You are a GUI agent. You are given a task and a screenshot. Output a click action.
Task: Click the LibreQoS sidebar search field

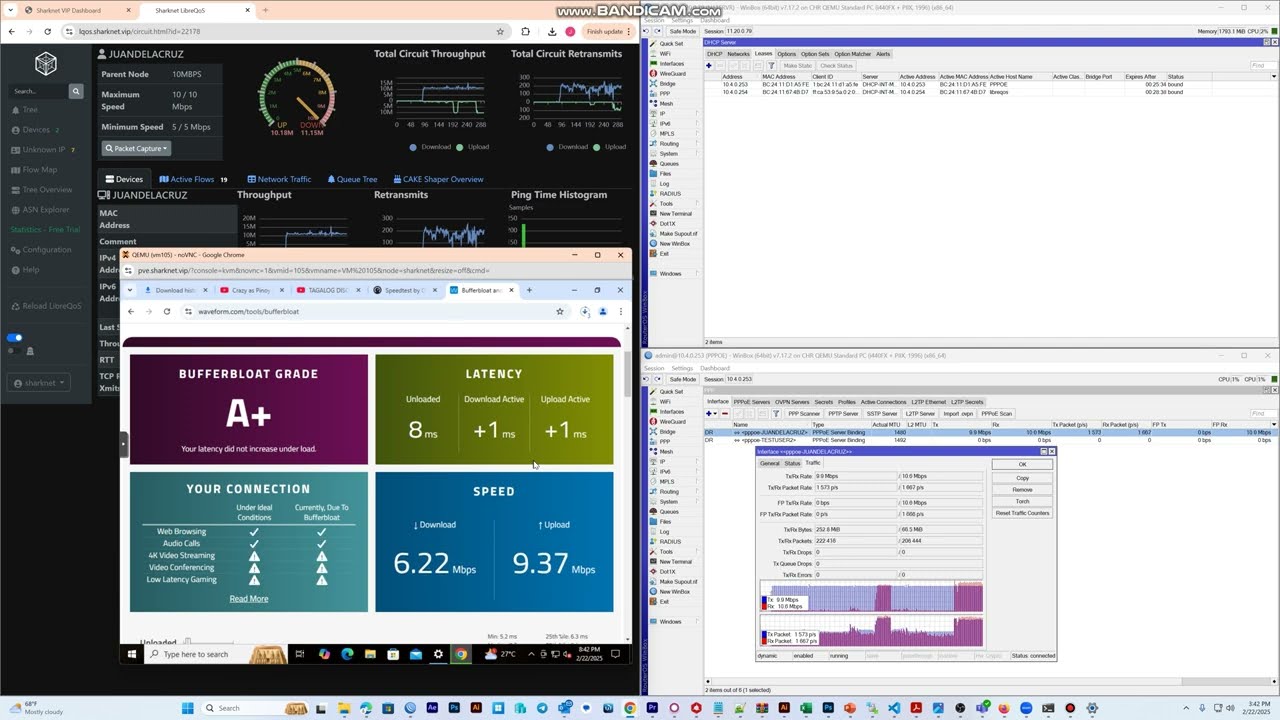click(x=39, y=91)
